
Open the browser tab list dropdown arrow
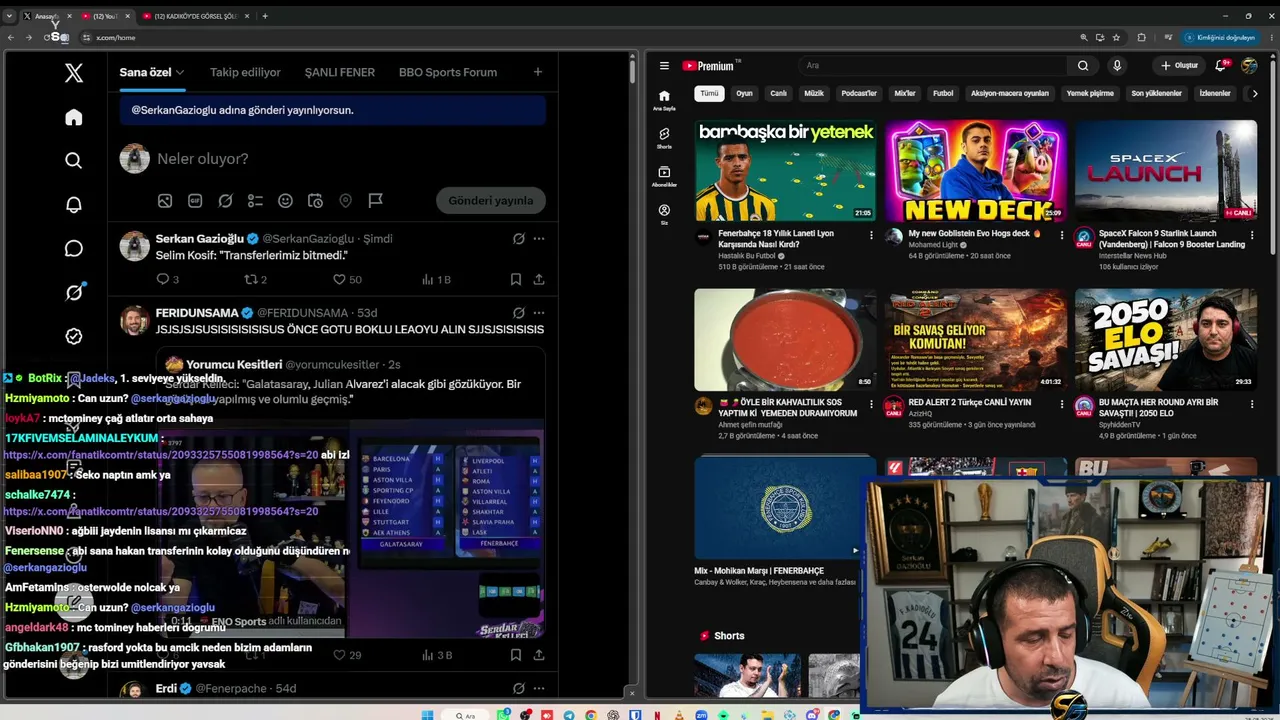(11, 16)
